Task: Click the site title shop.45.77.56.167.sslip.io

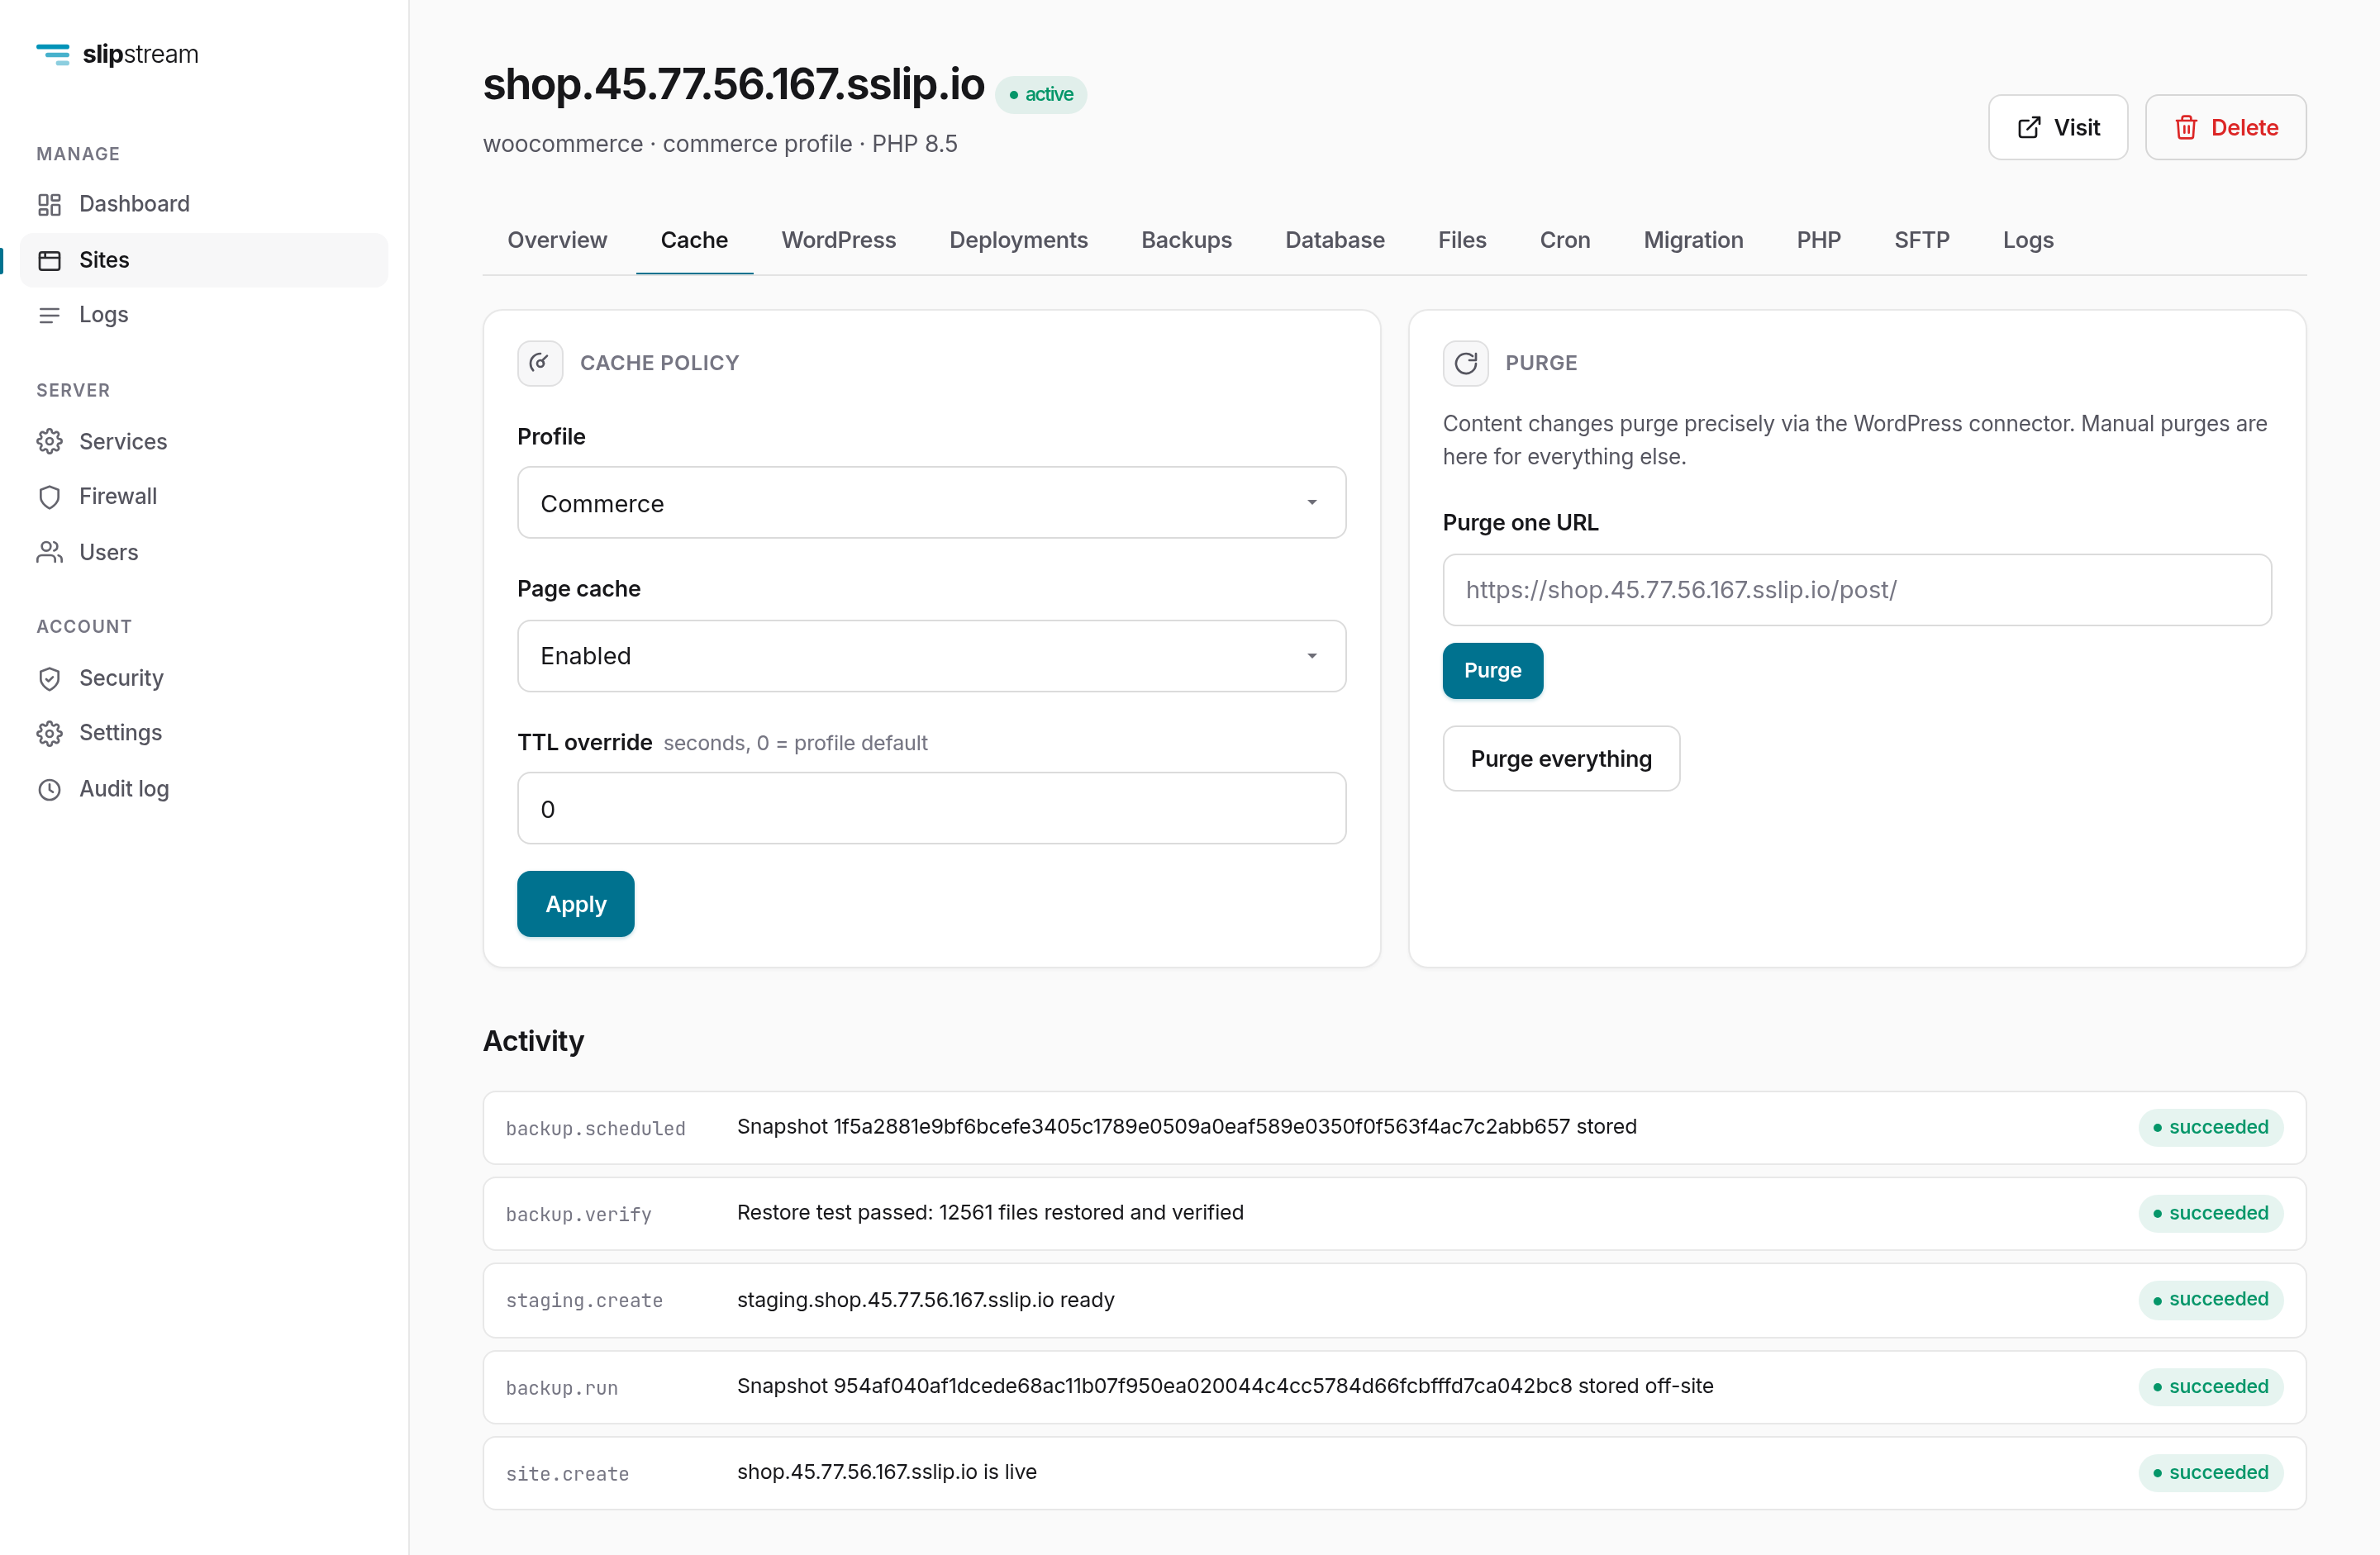Action: (733, 84)
